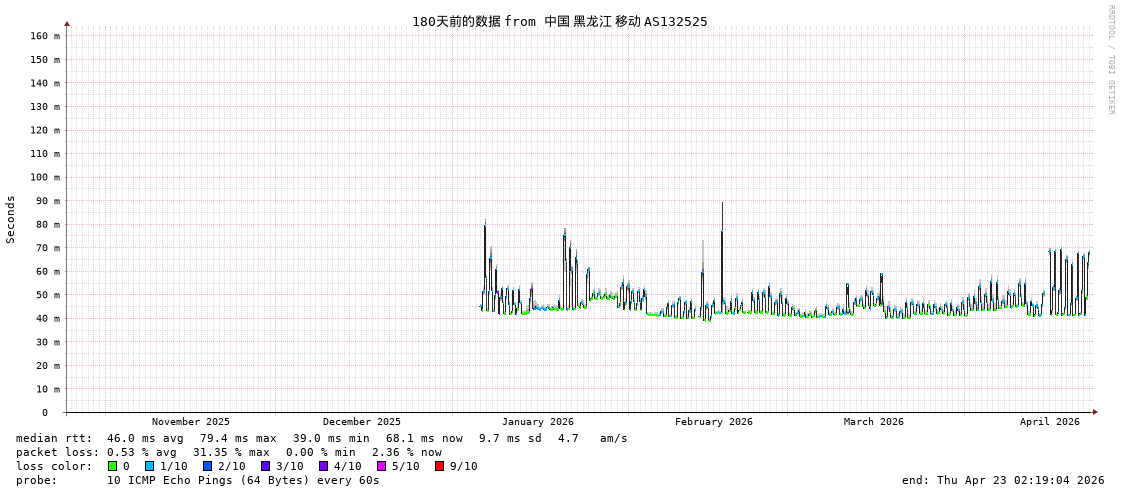
Task: Click the green 0 loss color swatch
Action: point(112,466)
